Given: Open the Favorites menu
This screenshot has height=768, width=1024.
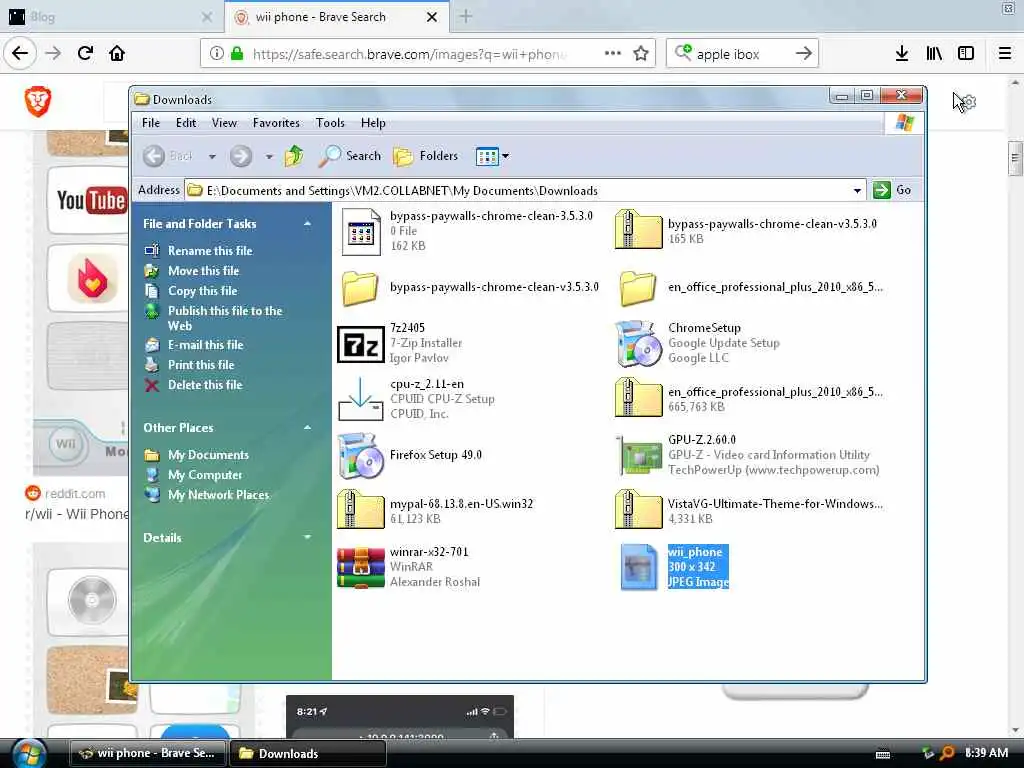Looking at the screenshot, I should click(276, 123).
